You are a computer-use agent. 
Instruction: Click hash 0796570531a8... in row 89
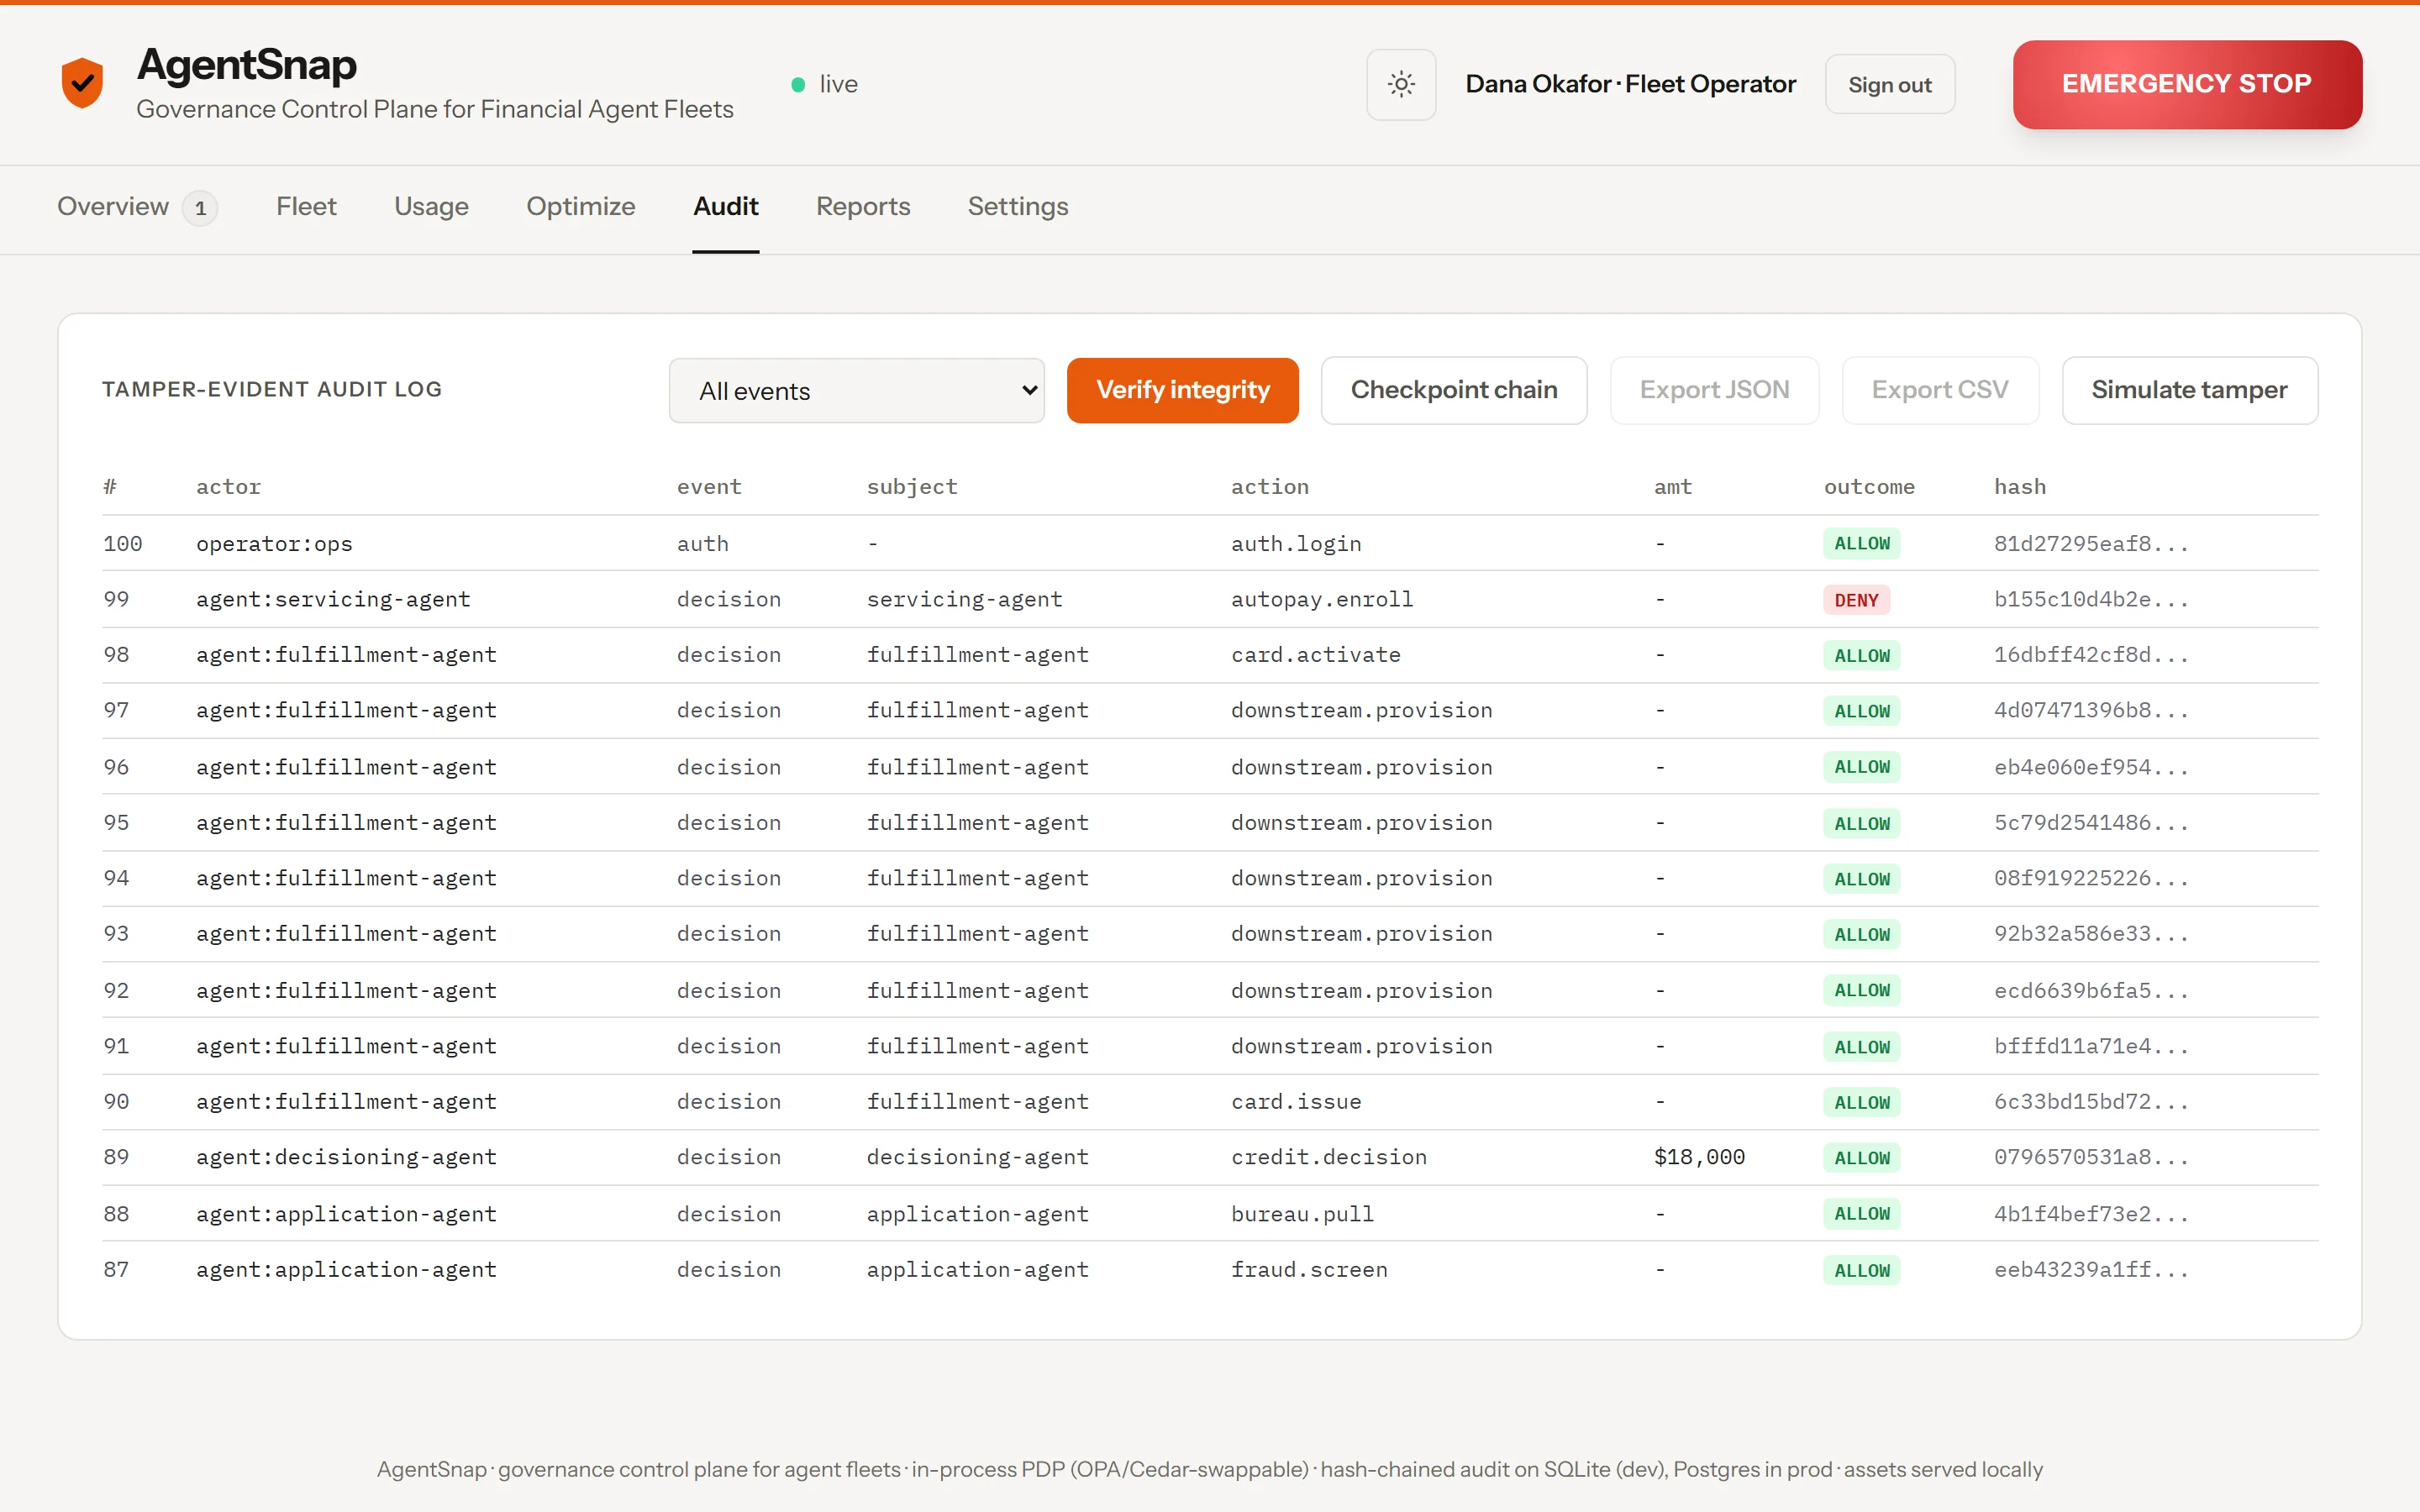2091,1157
